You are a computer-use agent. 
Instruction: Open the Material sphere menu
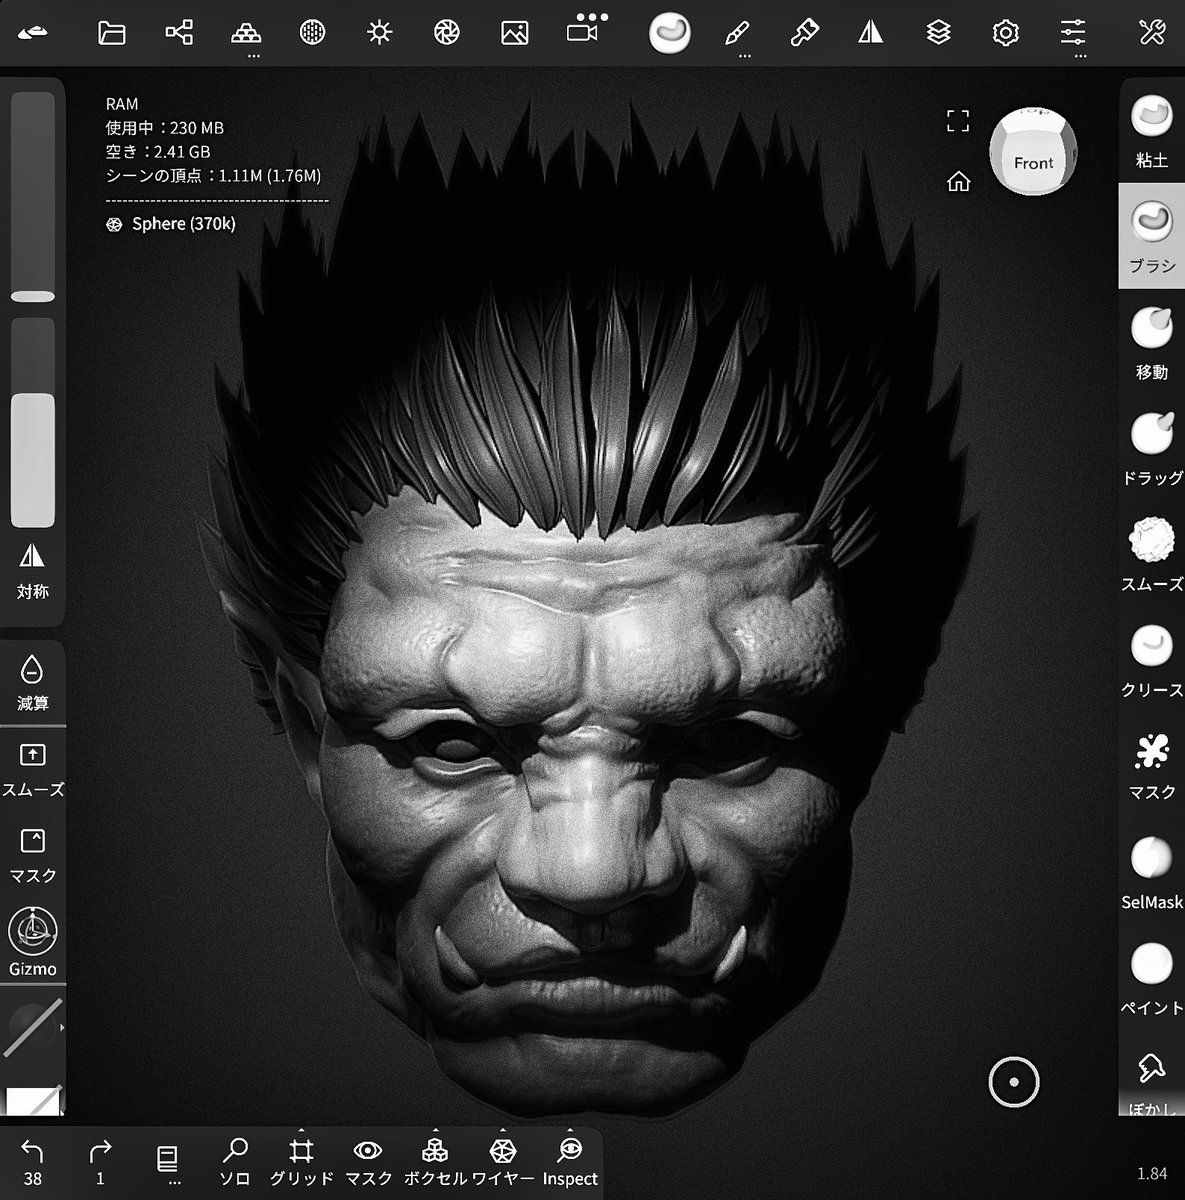(313, 33)
